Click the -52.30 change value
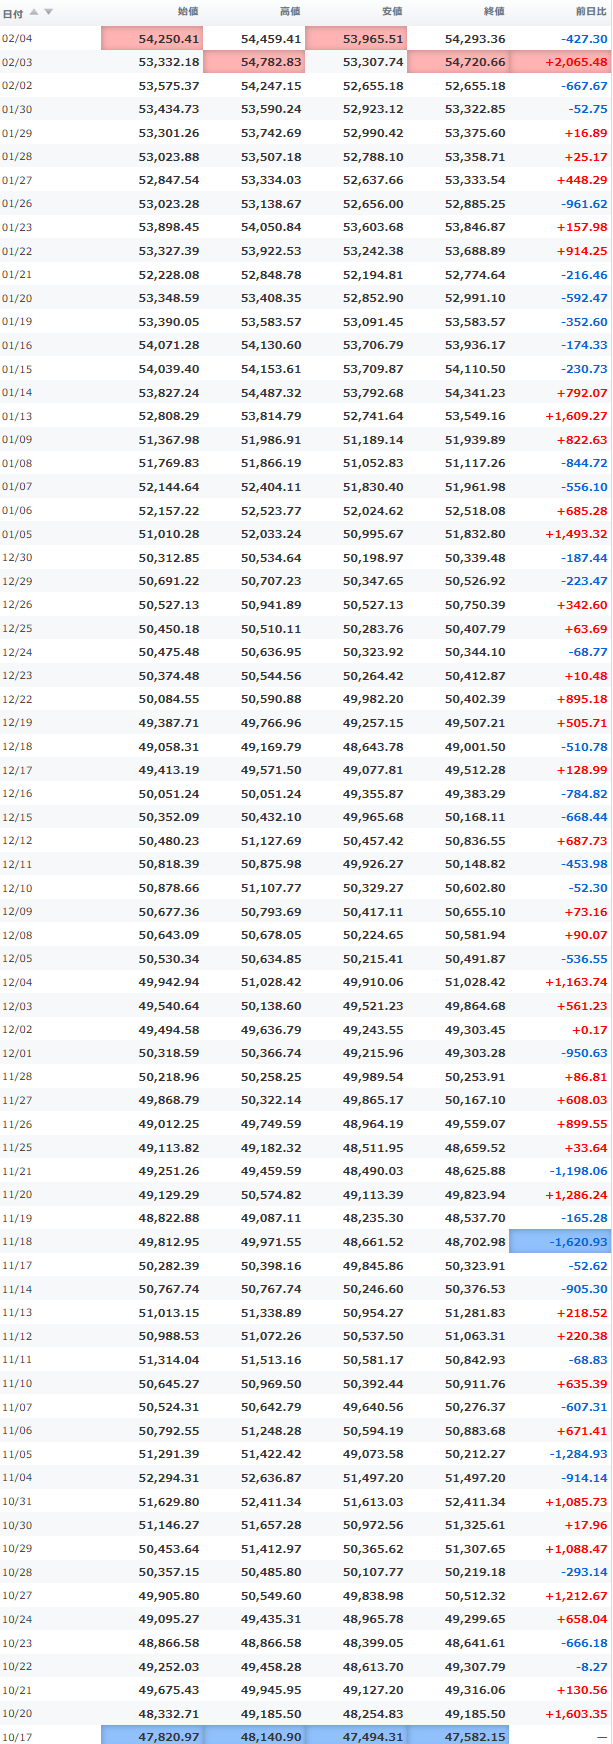 click(x=588, y=888)
